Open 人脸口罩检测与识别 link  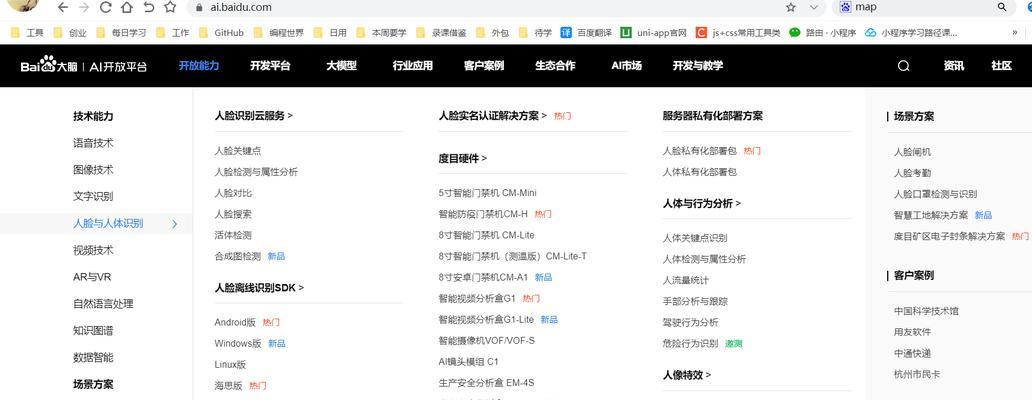coord(935,194)
